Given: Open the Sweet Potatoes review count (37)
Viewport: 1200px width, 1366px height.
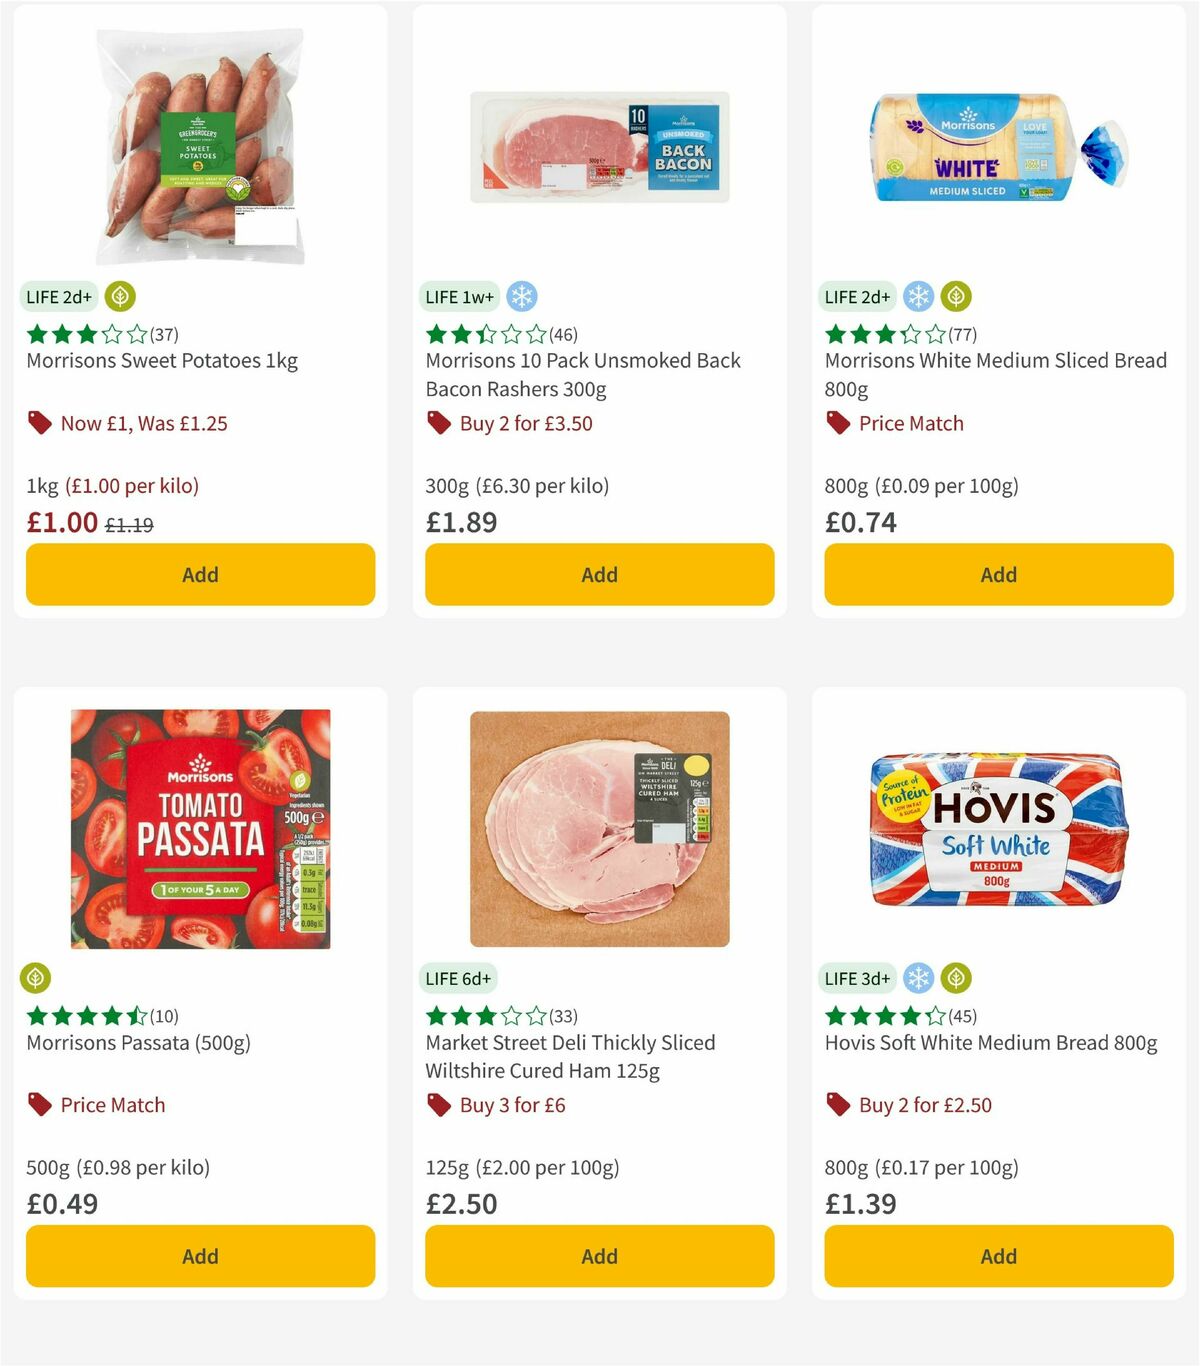Looking at the screenshot, I should pos(162,336).
